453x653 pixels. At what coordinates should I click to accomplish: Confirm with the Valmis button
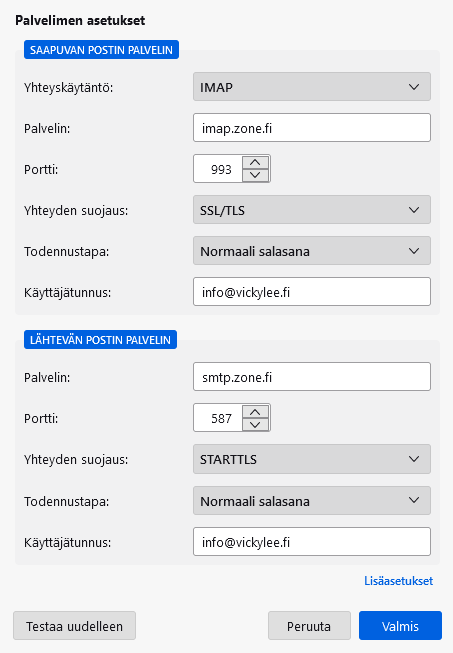[400, 626]
